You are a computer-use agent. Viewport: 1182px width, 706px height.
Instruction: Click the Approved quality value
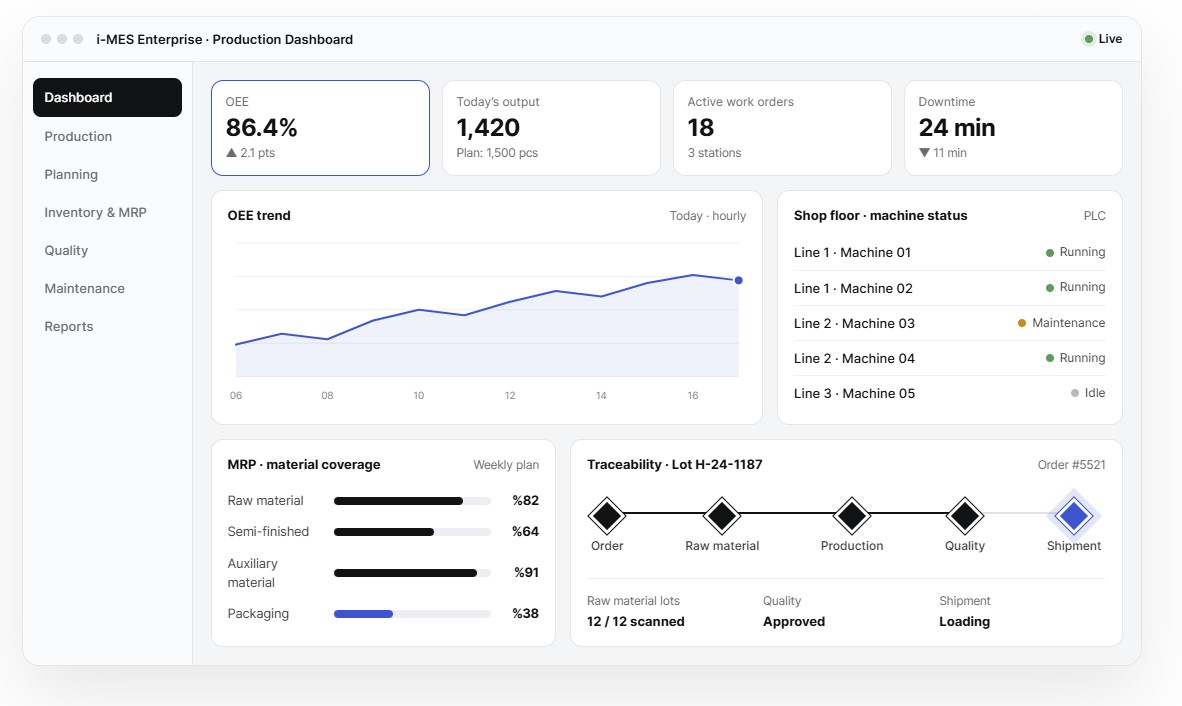(794, 622)
